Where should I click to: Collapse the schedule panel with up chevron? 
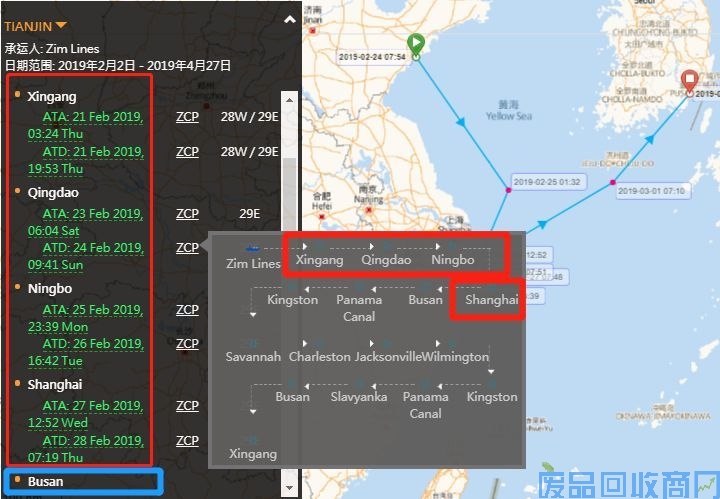coord(290,19)
